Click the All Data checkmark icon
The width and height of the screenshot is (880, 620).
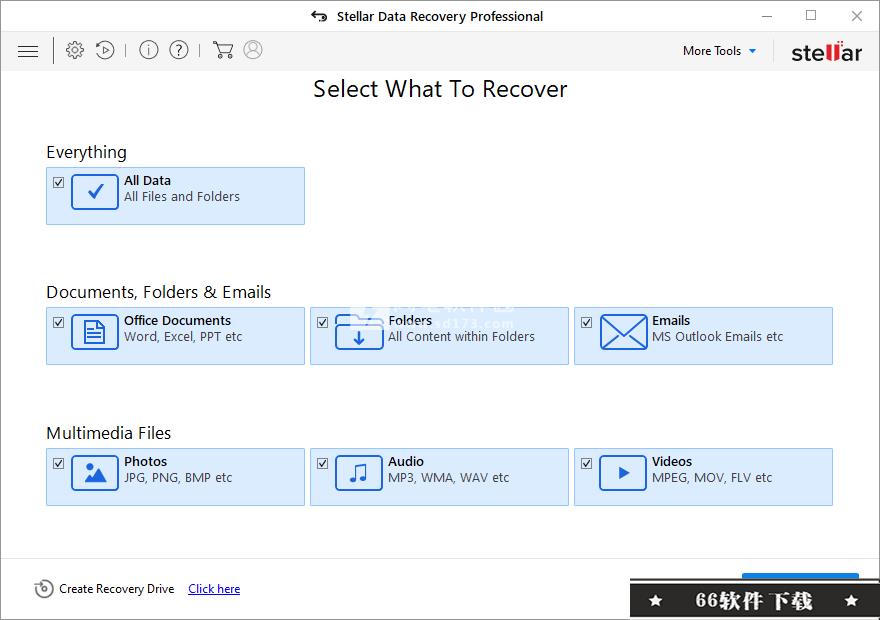[95, 192]
